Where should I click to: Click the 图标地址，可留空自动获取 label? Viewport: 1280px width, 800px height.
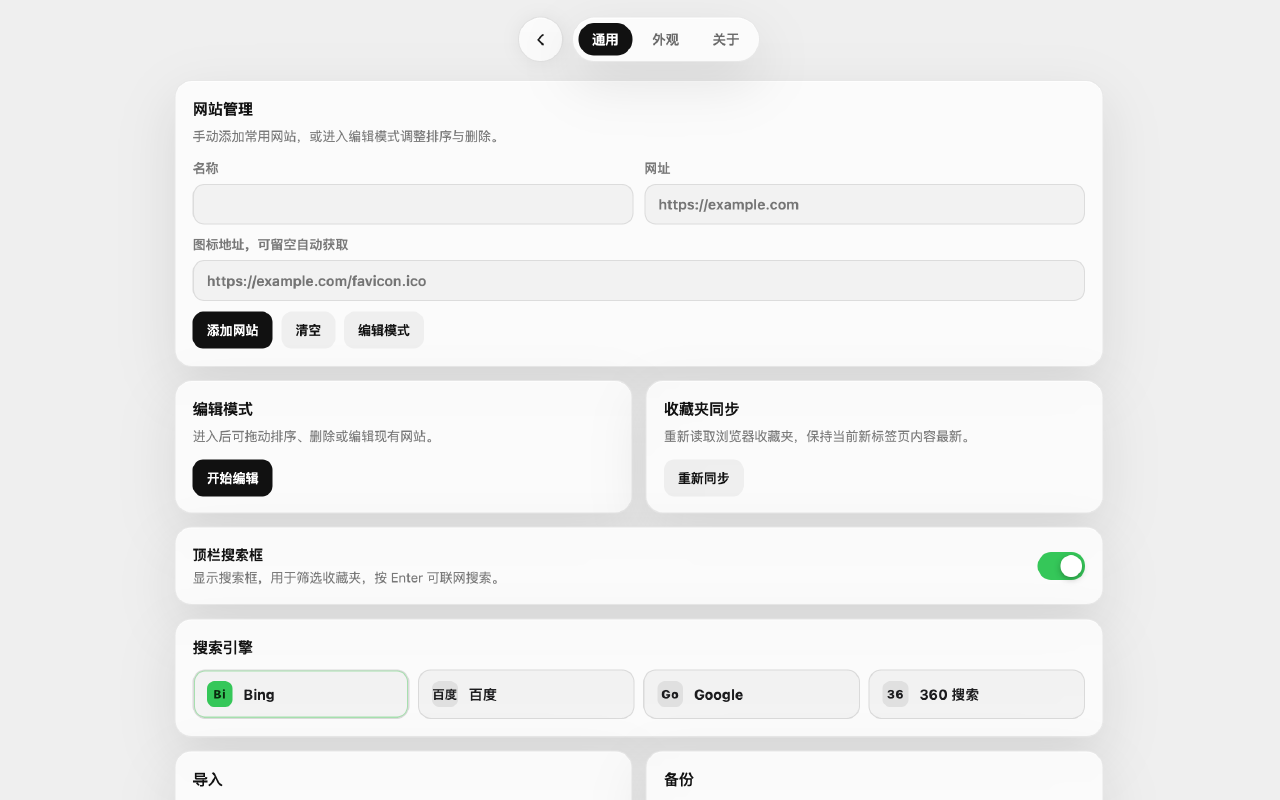point(271,244)
